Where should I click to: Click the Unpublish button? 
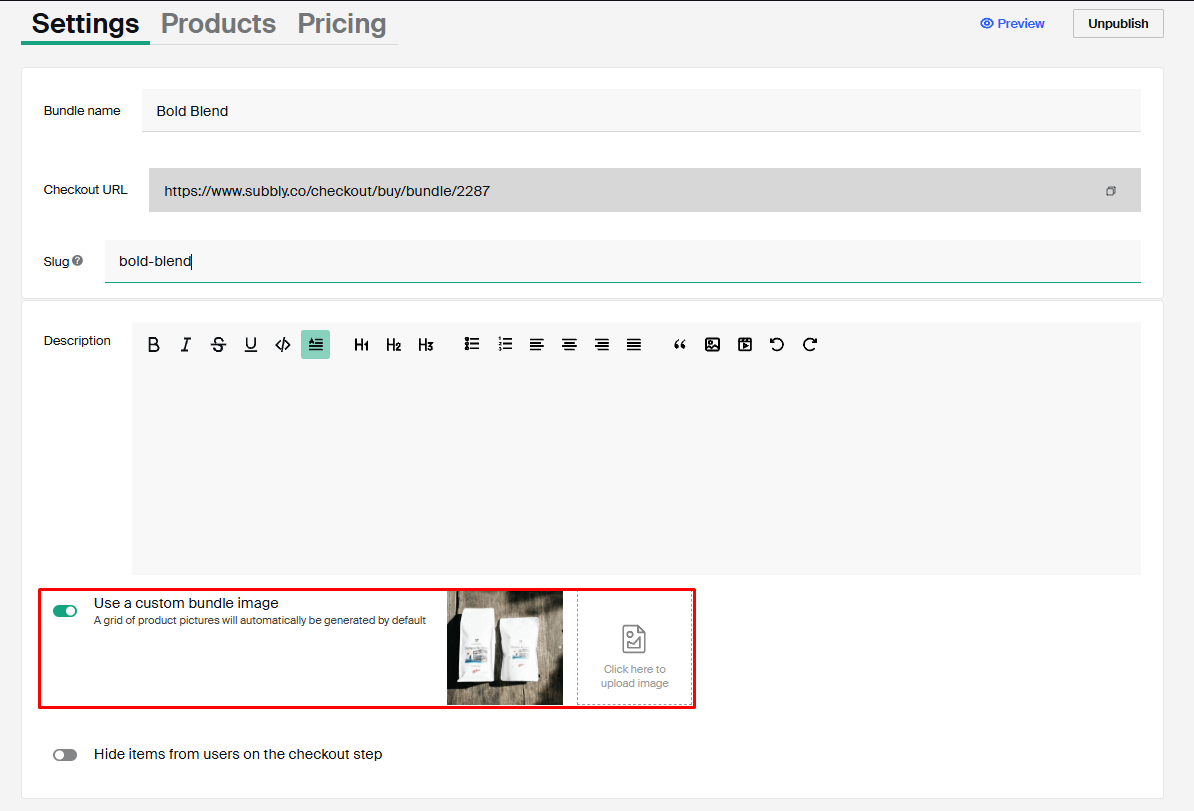coord(1118,24)
